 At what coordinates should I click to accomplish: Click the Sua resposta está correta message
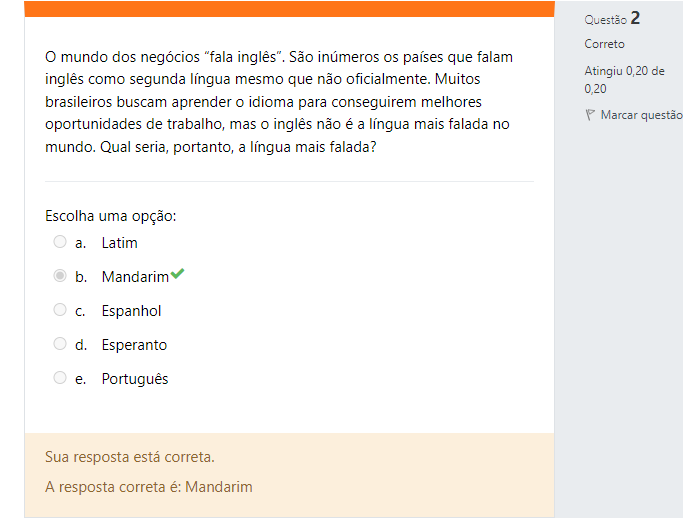pos(130,457)
